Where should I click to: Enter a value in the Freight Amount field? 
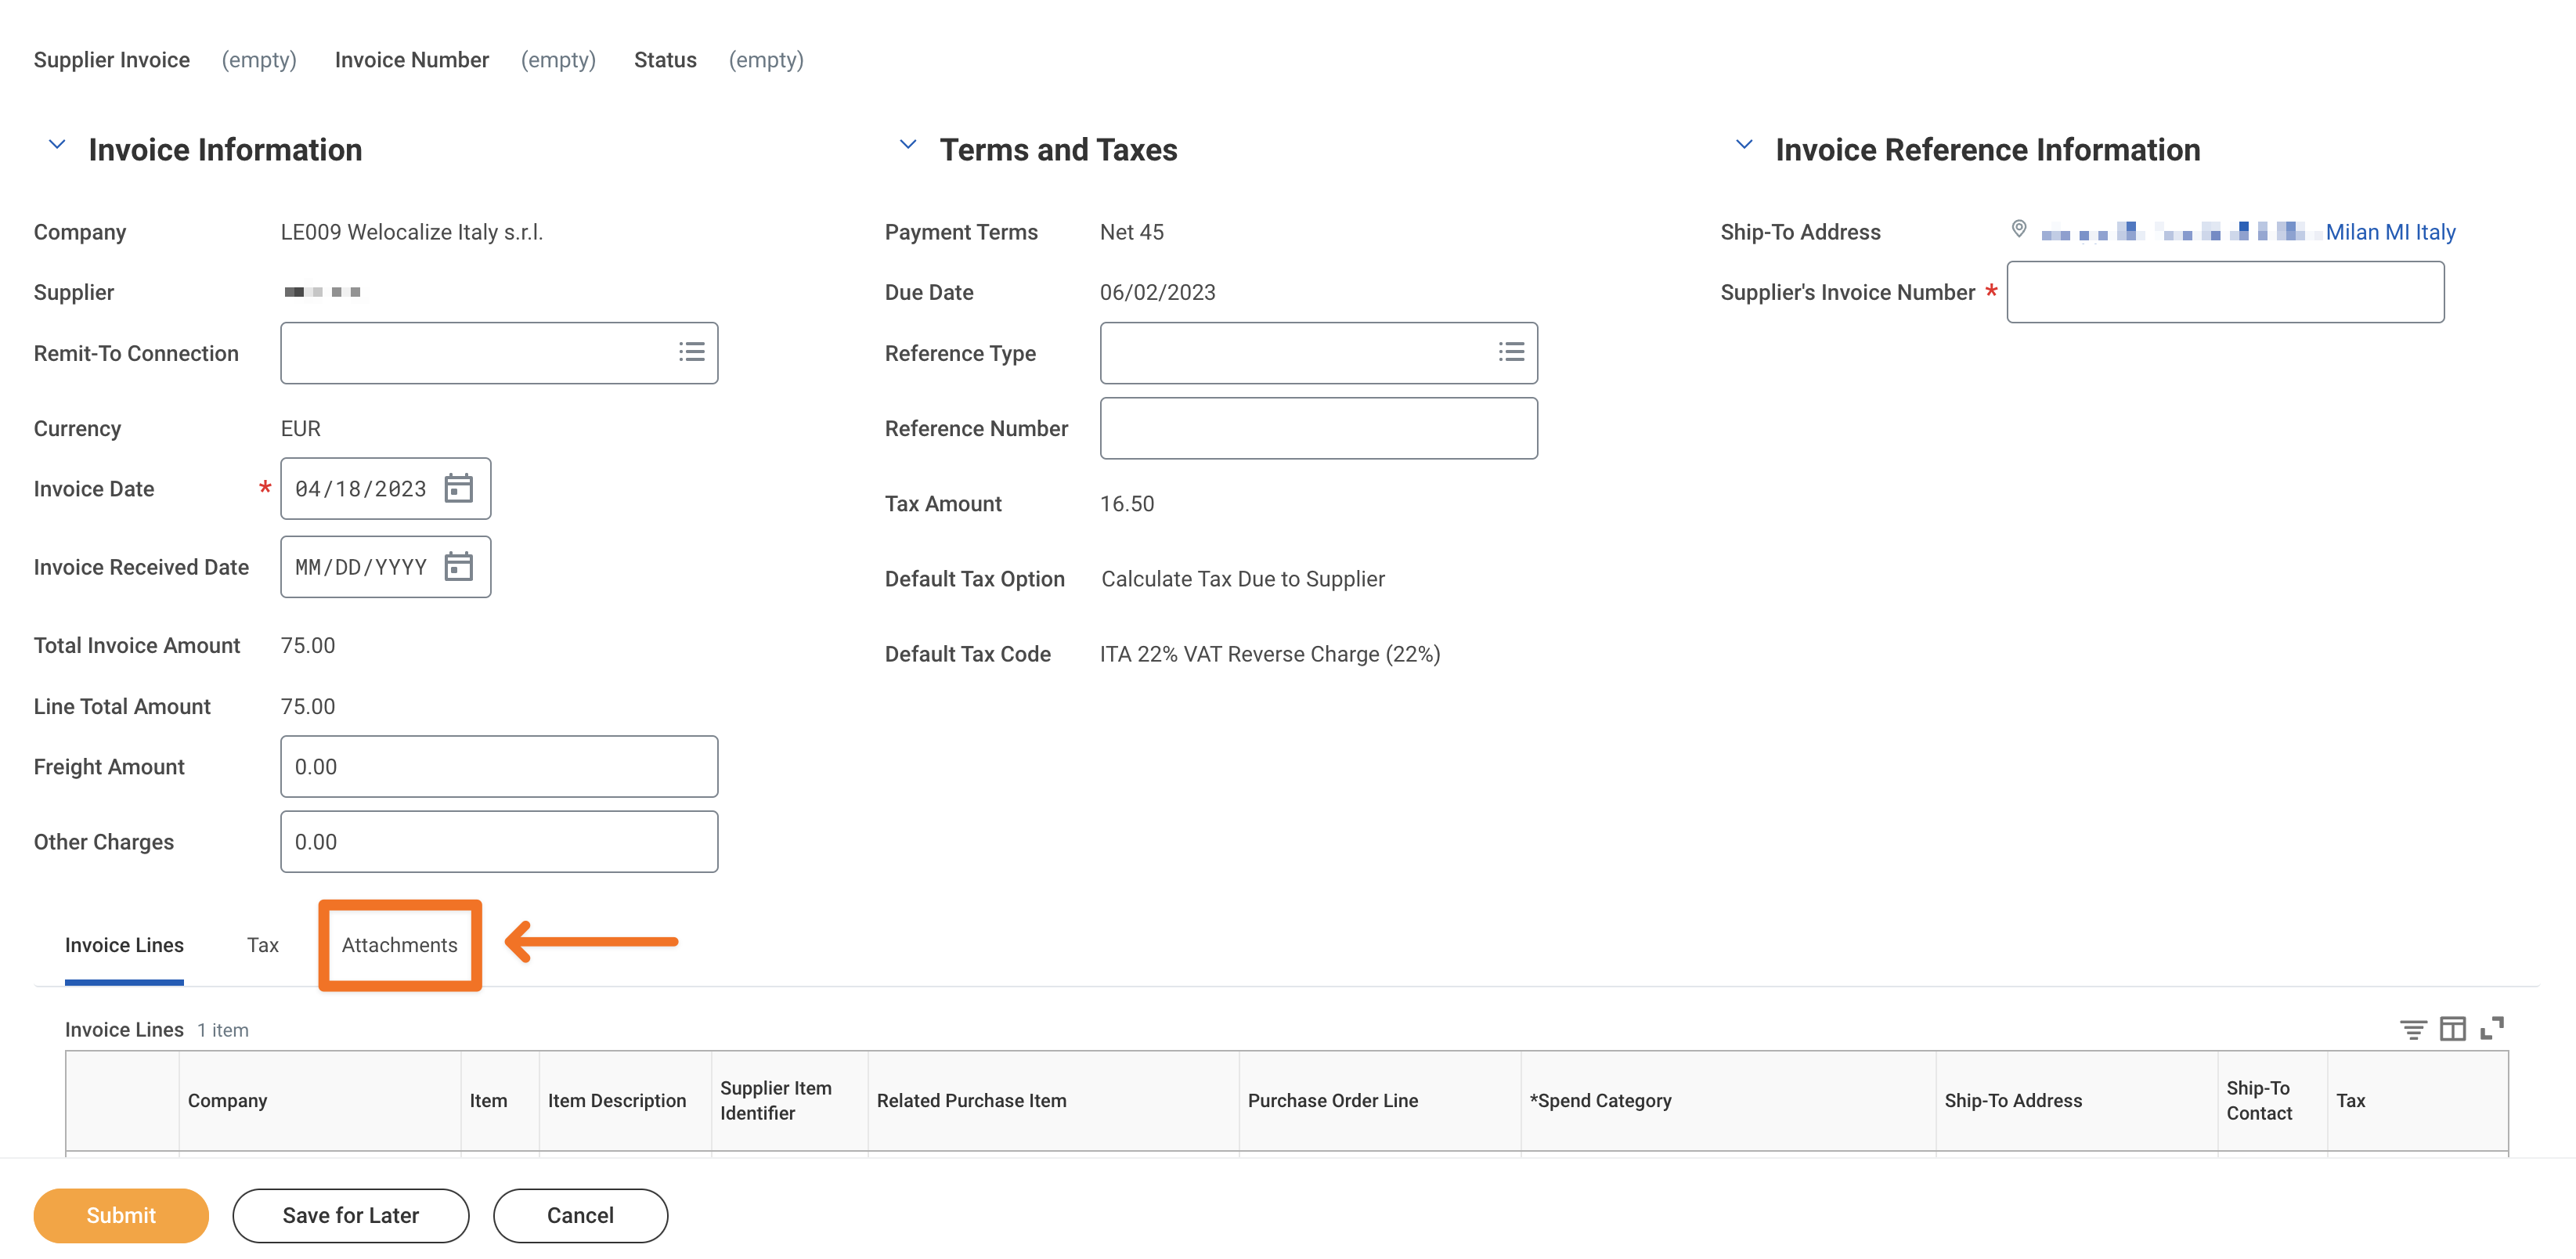tap(500, 766)
